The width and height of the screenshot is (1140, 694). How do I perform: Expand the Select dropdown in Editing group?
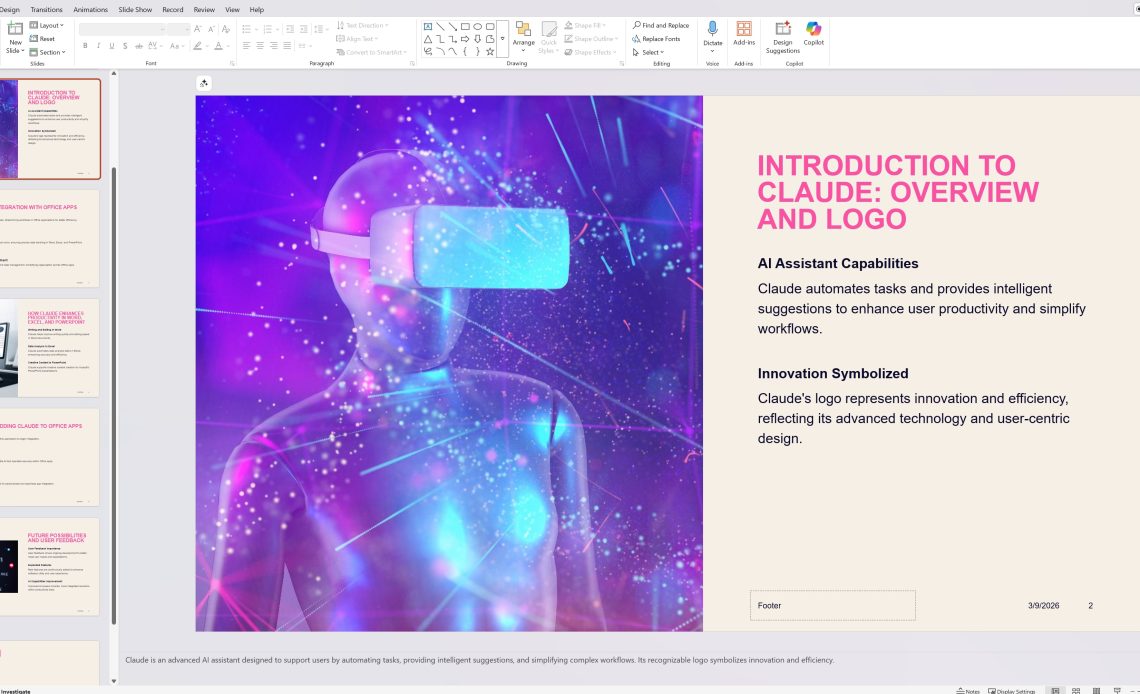[x=649, y=52]
